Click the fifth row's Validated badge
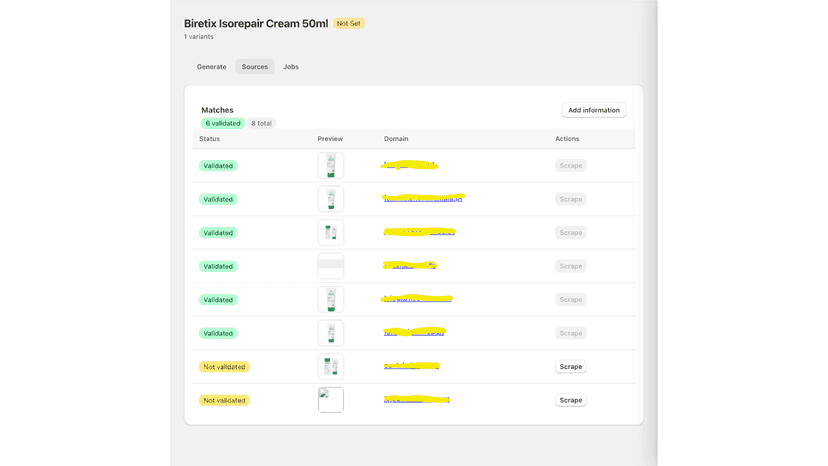Image resolution: width=828 pixels, height=466 pixels. pyautogui.click(x=218, y=300)
